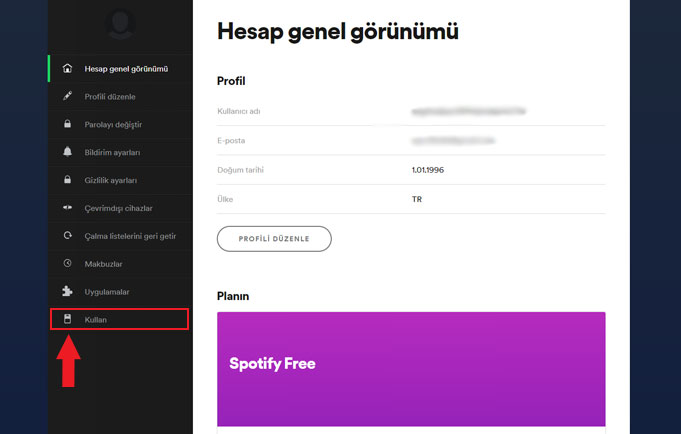Open Bildirim ayarları settings
This screenshot has width=681, height=434.
click(x=112, y=152)
